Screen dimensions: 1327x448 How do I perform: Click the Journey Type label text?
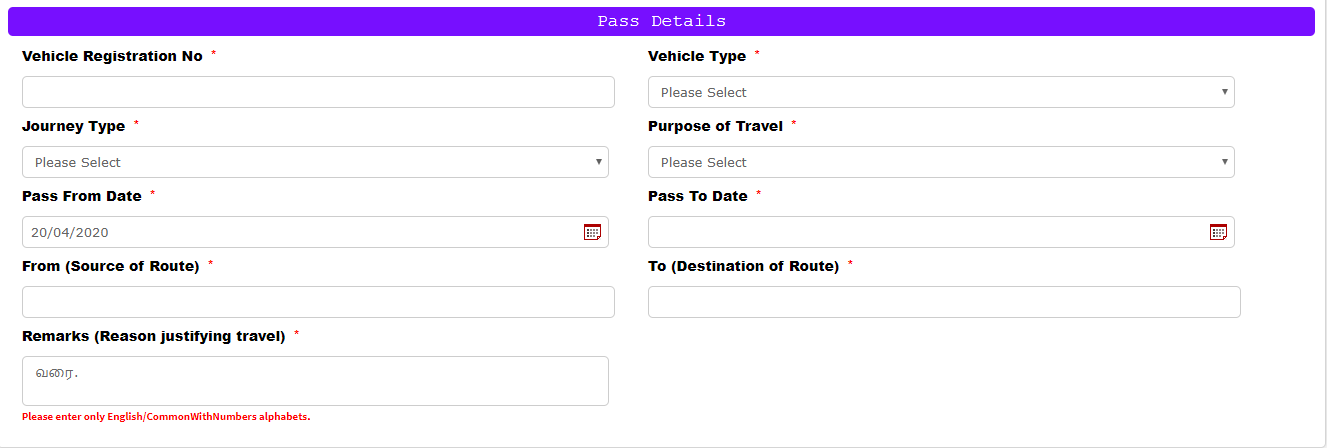tap(74, 126)
